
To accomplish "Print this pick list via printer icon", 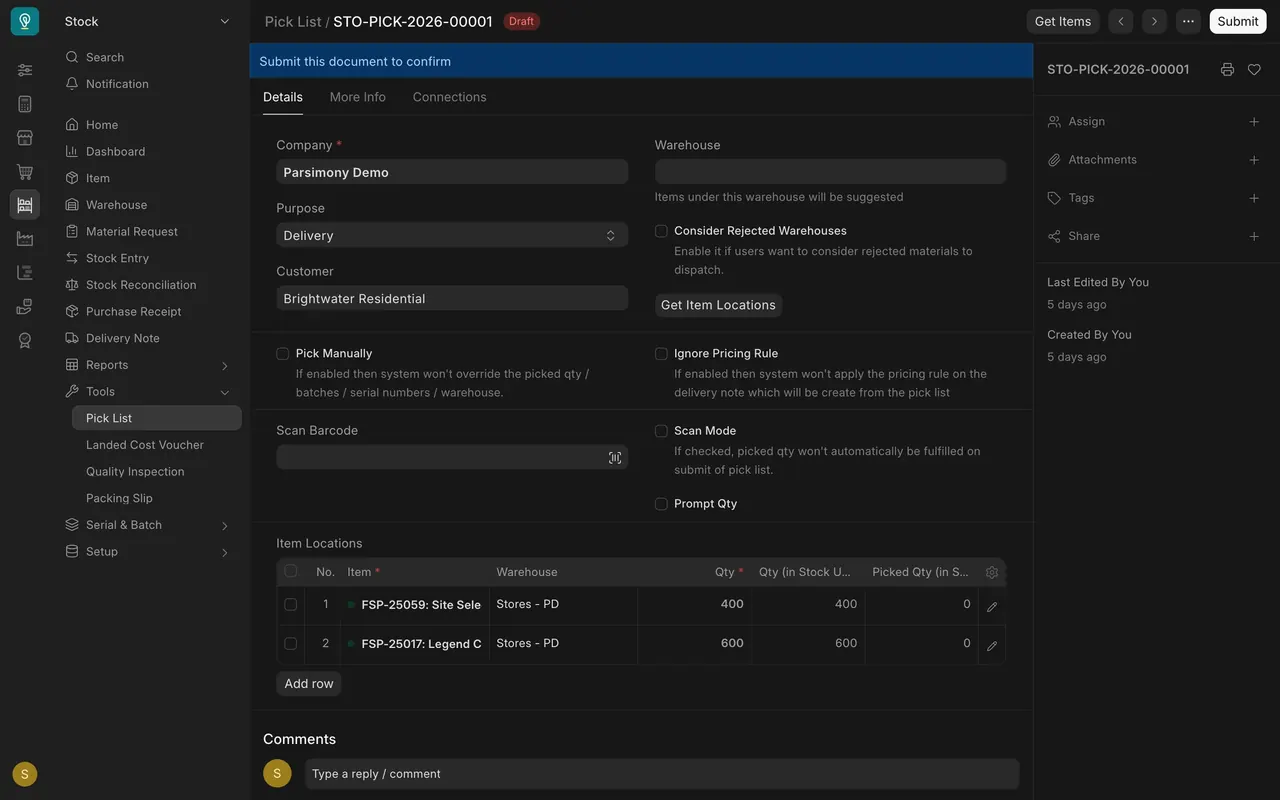I will 1227,70.
